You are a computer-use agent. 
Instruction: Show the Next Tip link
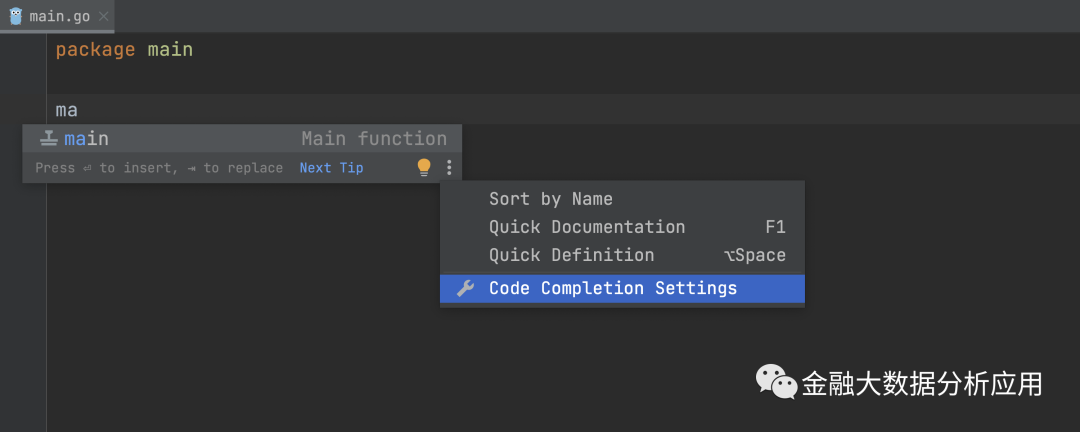click(331, 168)
